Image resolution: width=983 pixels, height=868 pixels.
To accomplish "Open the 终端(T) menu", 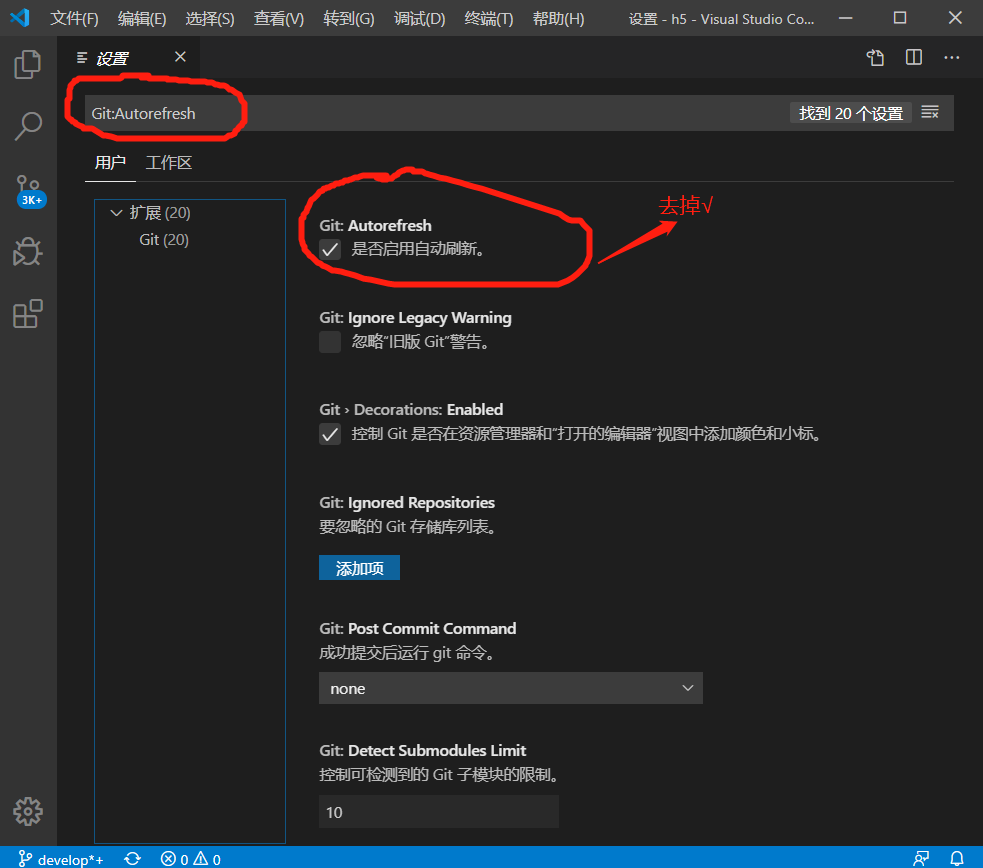I will click(488, 19).
